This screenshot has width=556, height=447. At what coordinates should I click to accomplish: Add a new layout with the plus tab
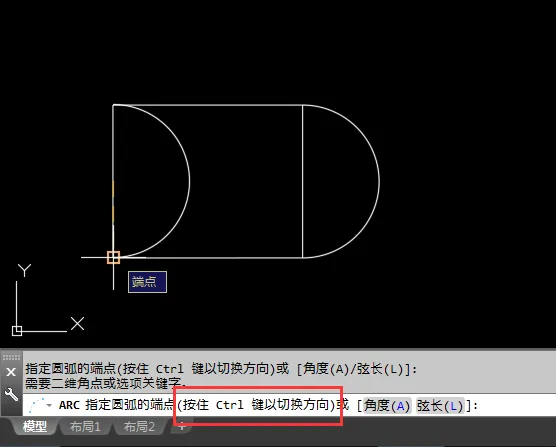coord(182,427)
